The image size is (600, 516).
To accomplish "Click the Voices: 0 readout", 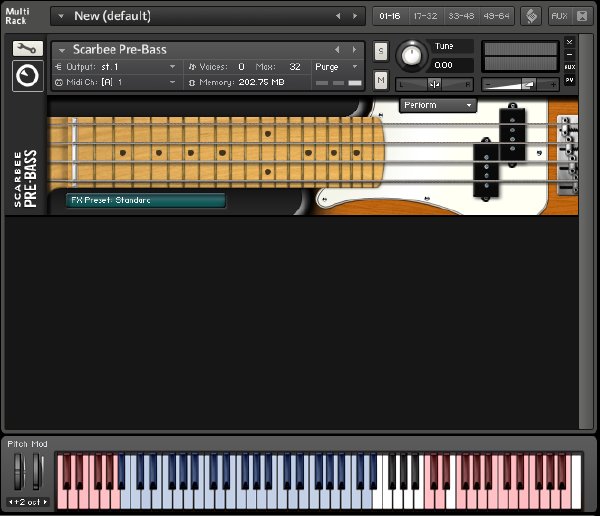I will point(217,67).
